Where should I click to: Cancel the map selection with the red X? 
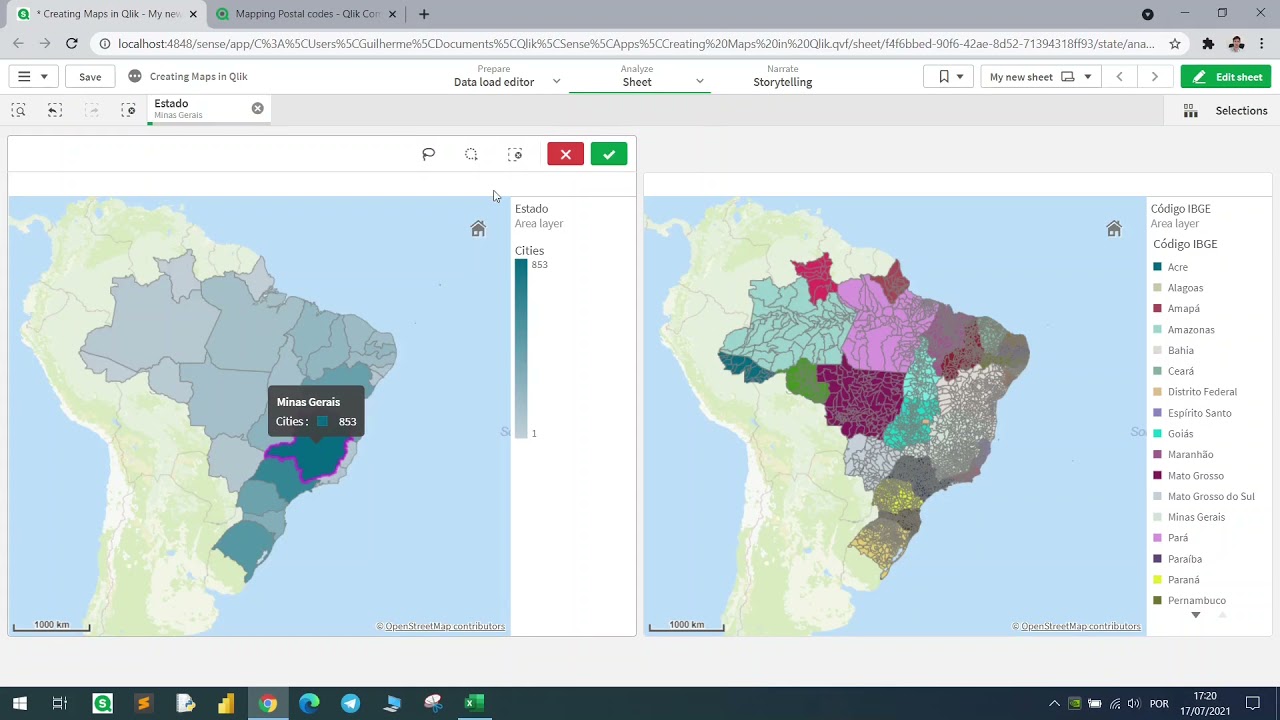tap(565, 154)
